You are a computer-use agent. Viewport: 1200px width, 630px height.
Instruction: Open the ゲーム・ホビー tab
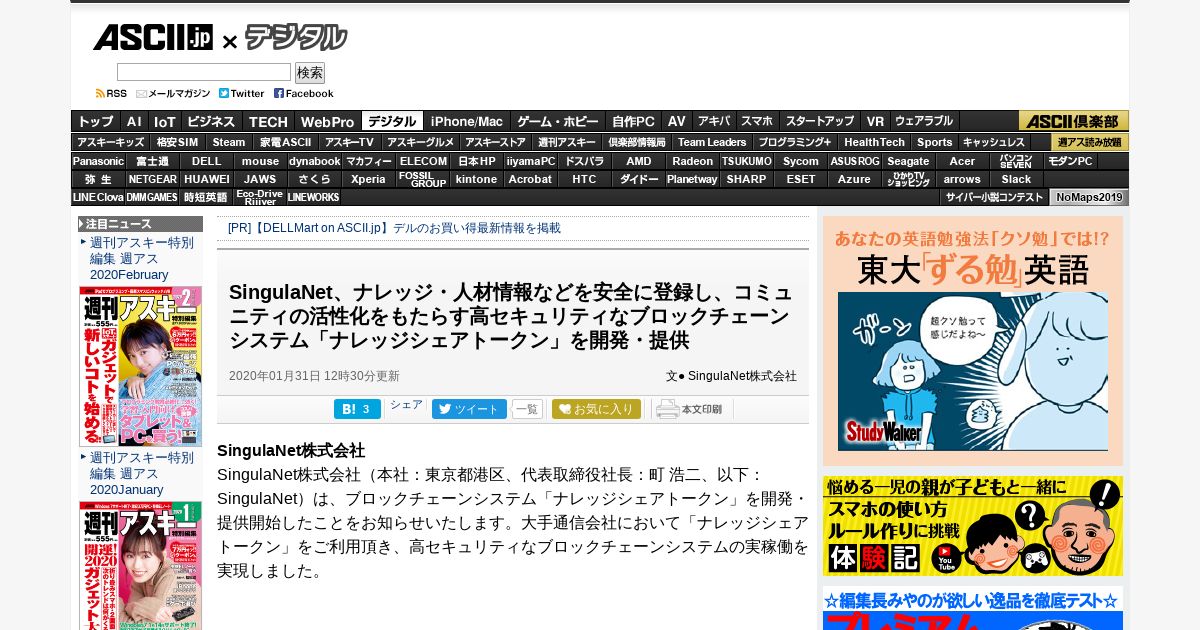[x=558, y=121]
